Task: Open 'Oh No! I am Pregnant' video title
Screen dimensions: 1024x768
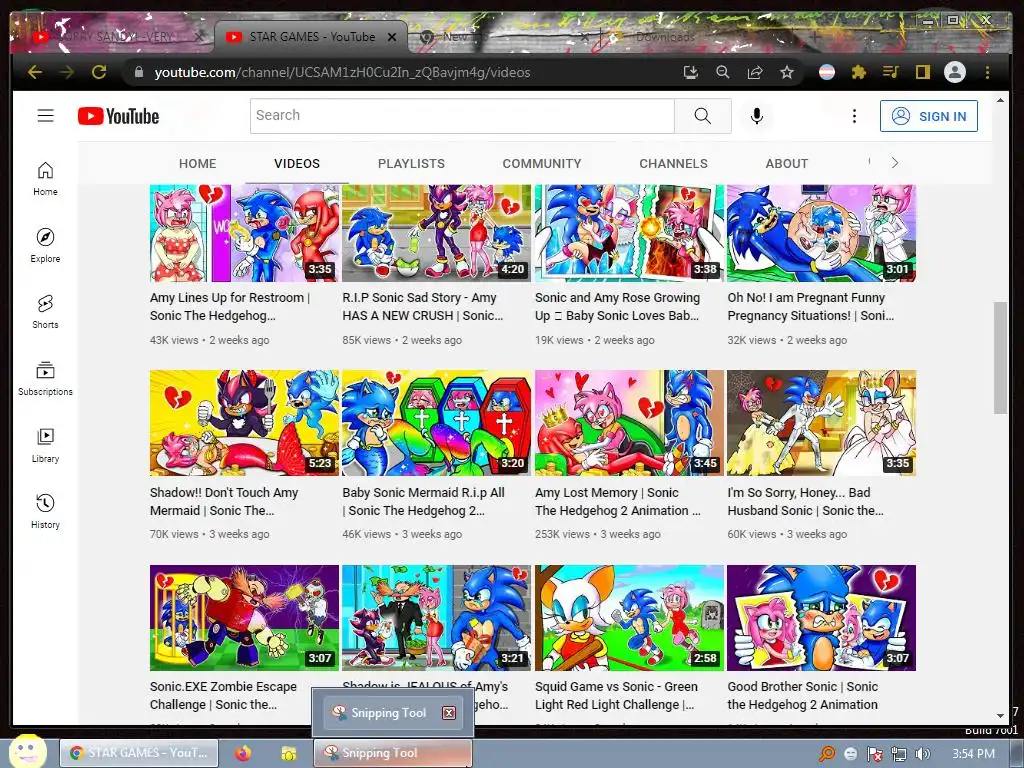Action: coord(810,306)
